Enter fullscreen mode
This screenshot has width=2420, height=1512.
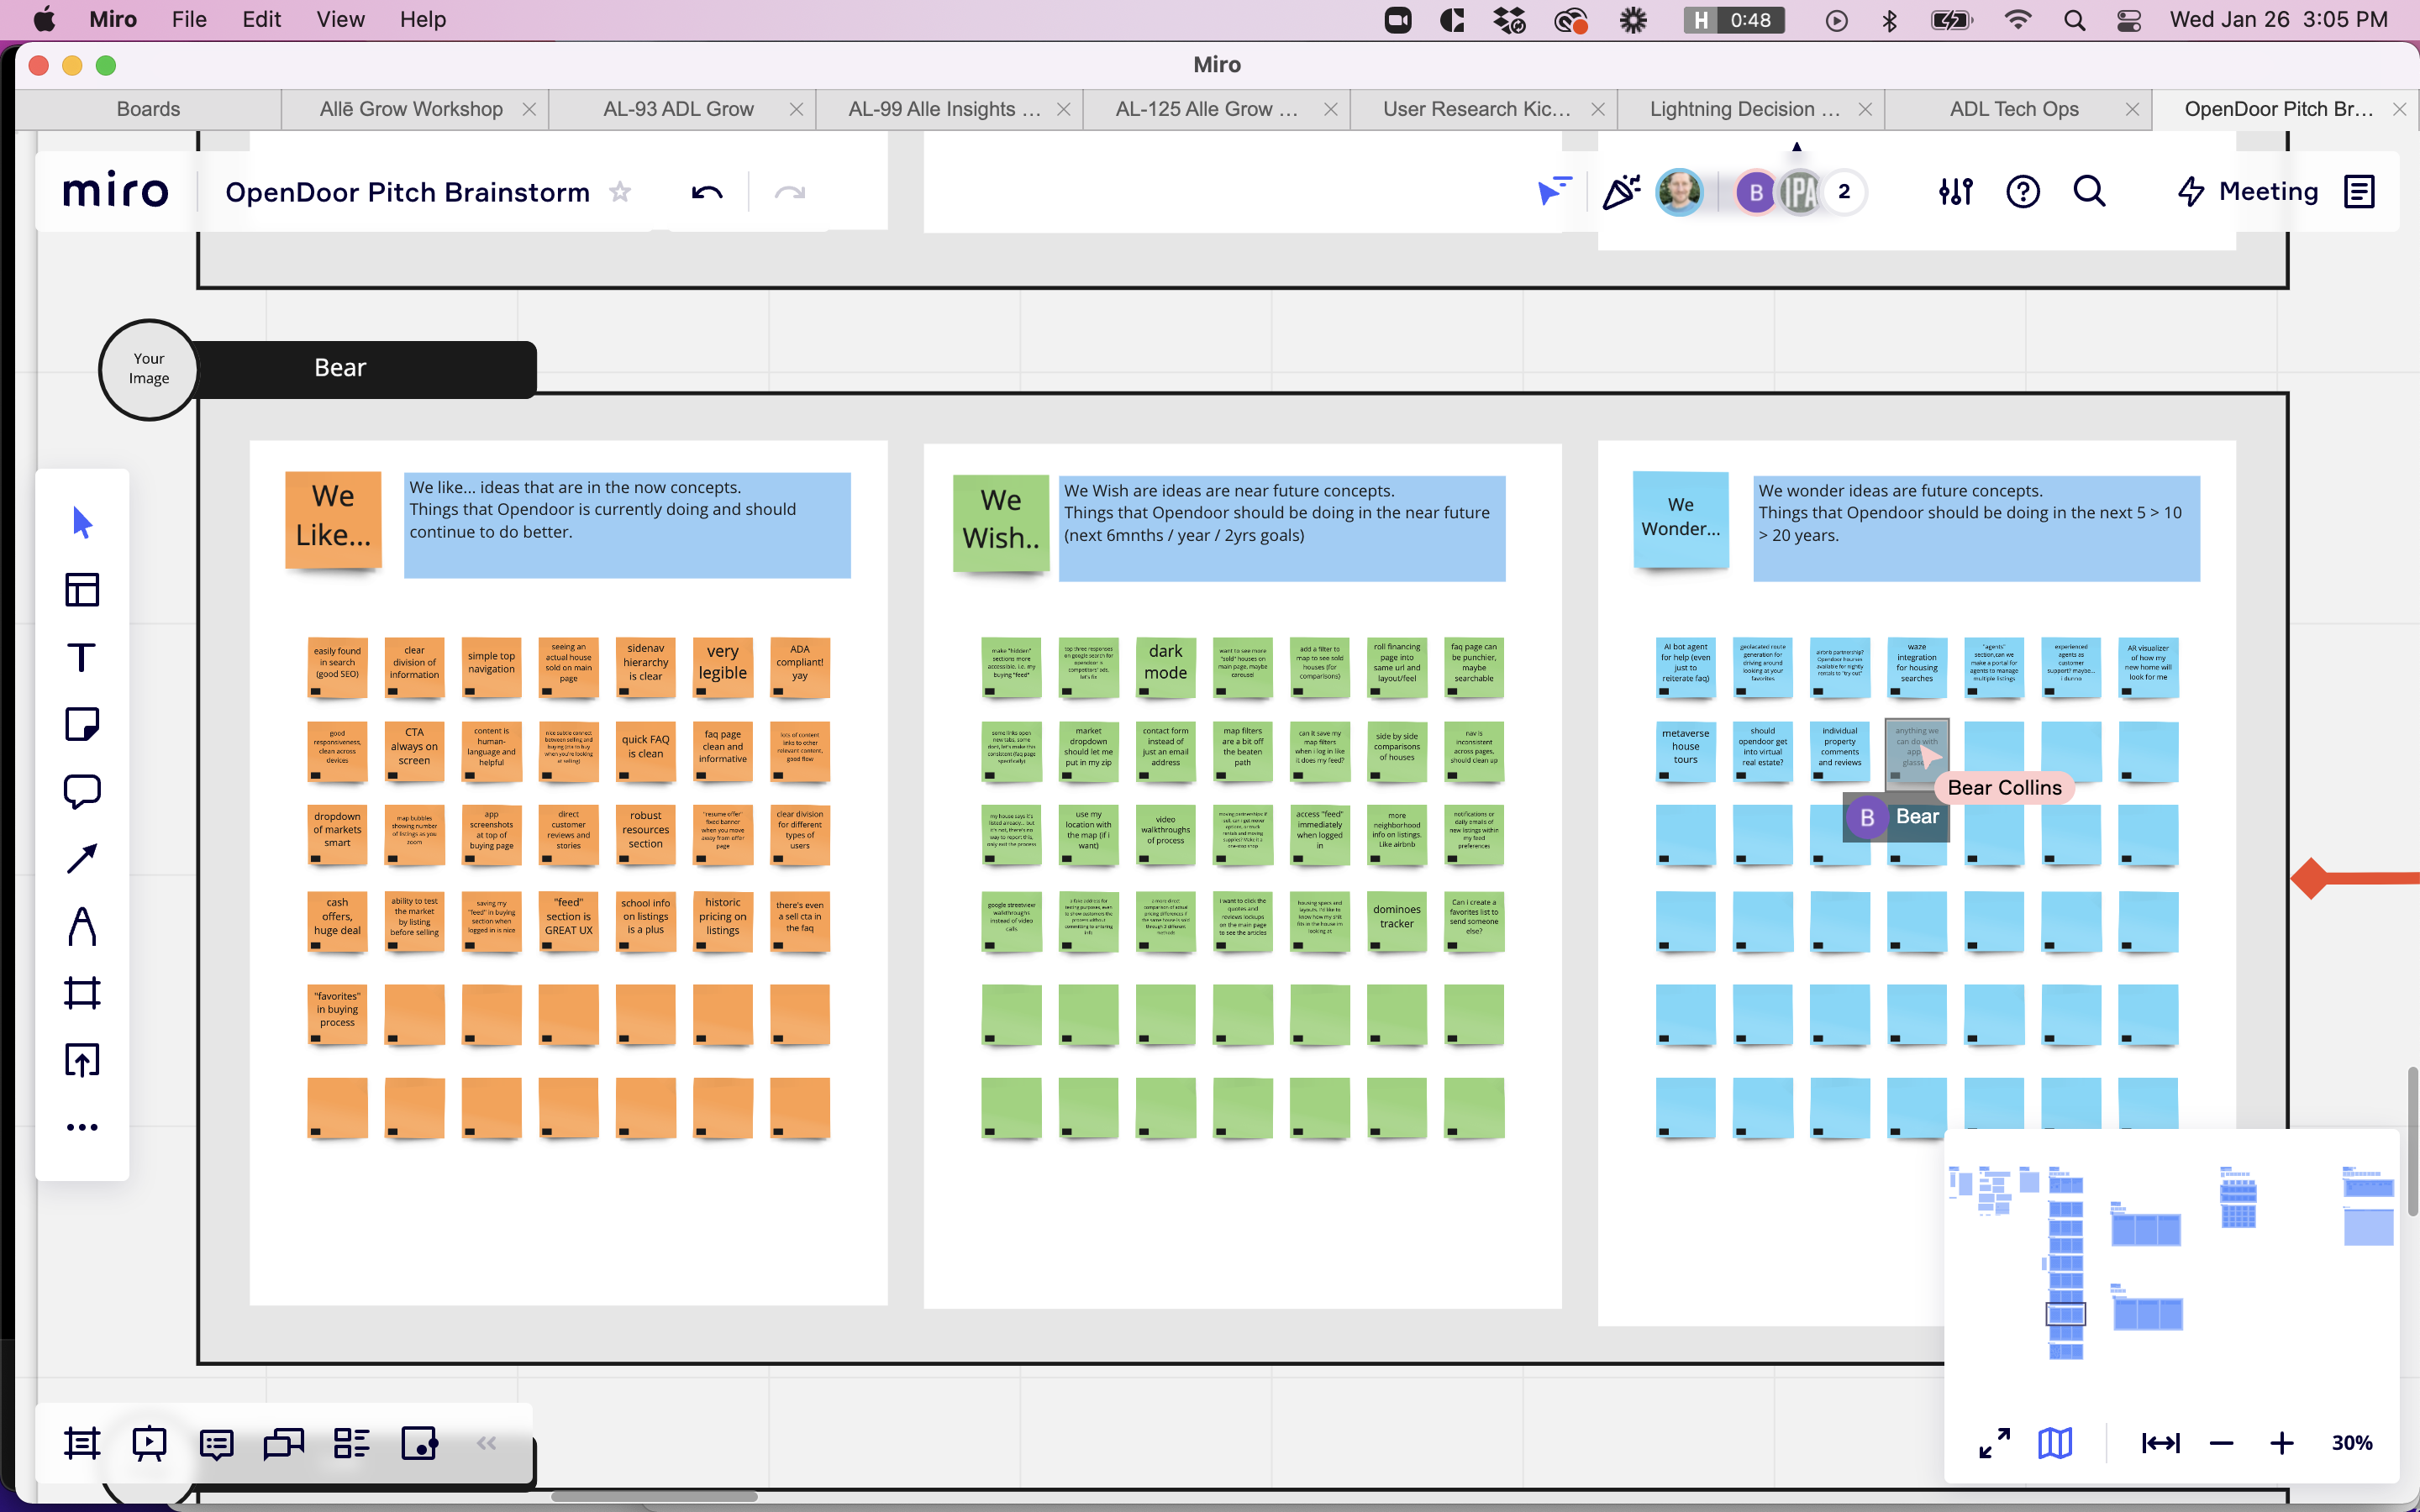tap(1994, 1443)
